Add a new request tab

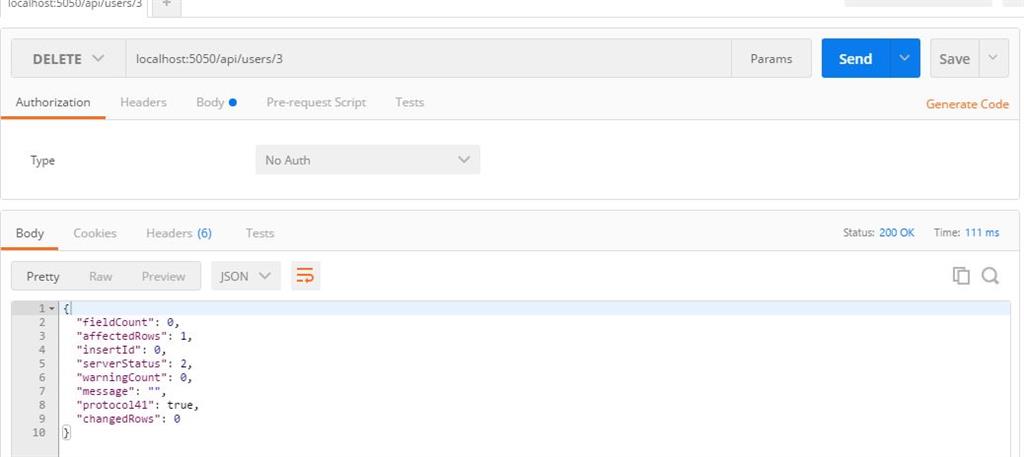pyautogui.click(x=166, y=4)
